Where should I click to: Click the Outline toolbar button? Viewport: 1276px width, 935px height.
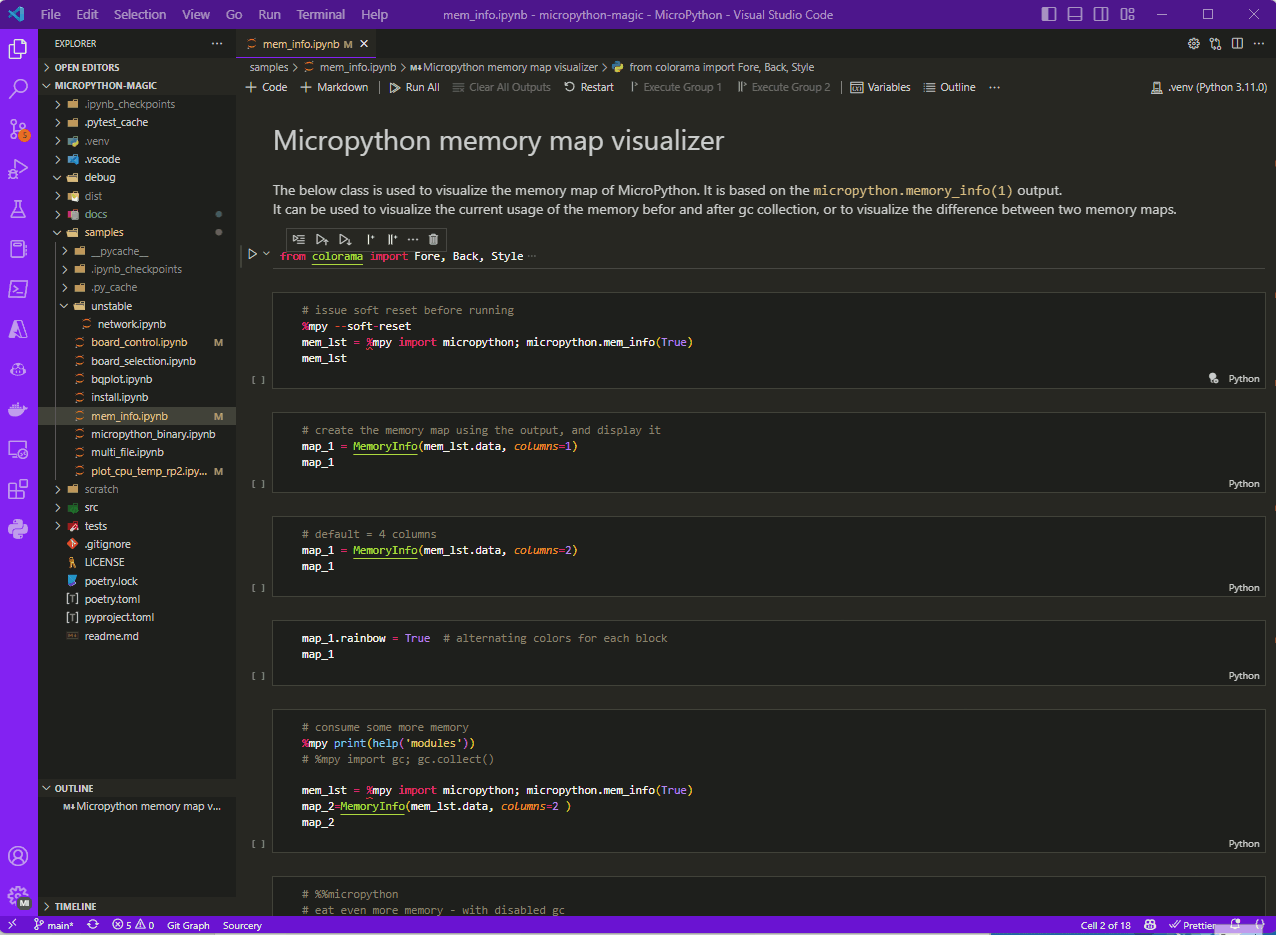coord(949,87)
